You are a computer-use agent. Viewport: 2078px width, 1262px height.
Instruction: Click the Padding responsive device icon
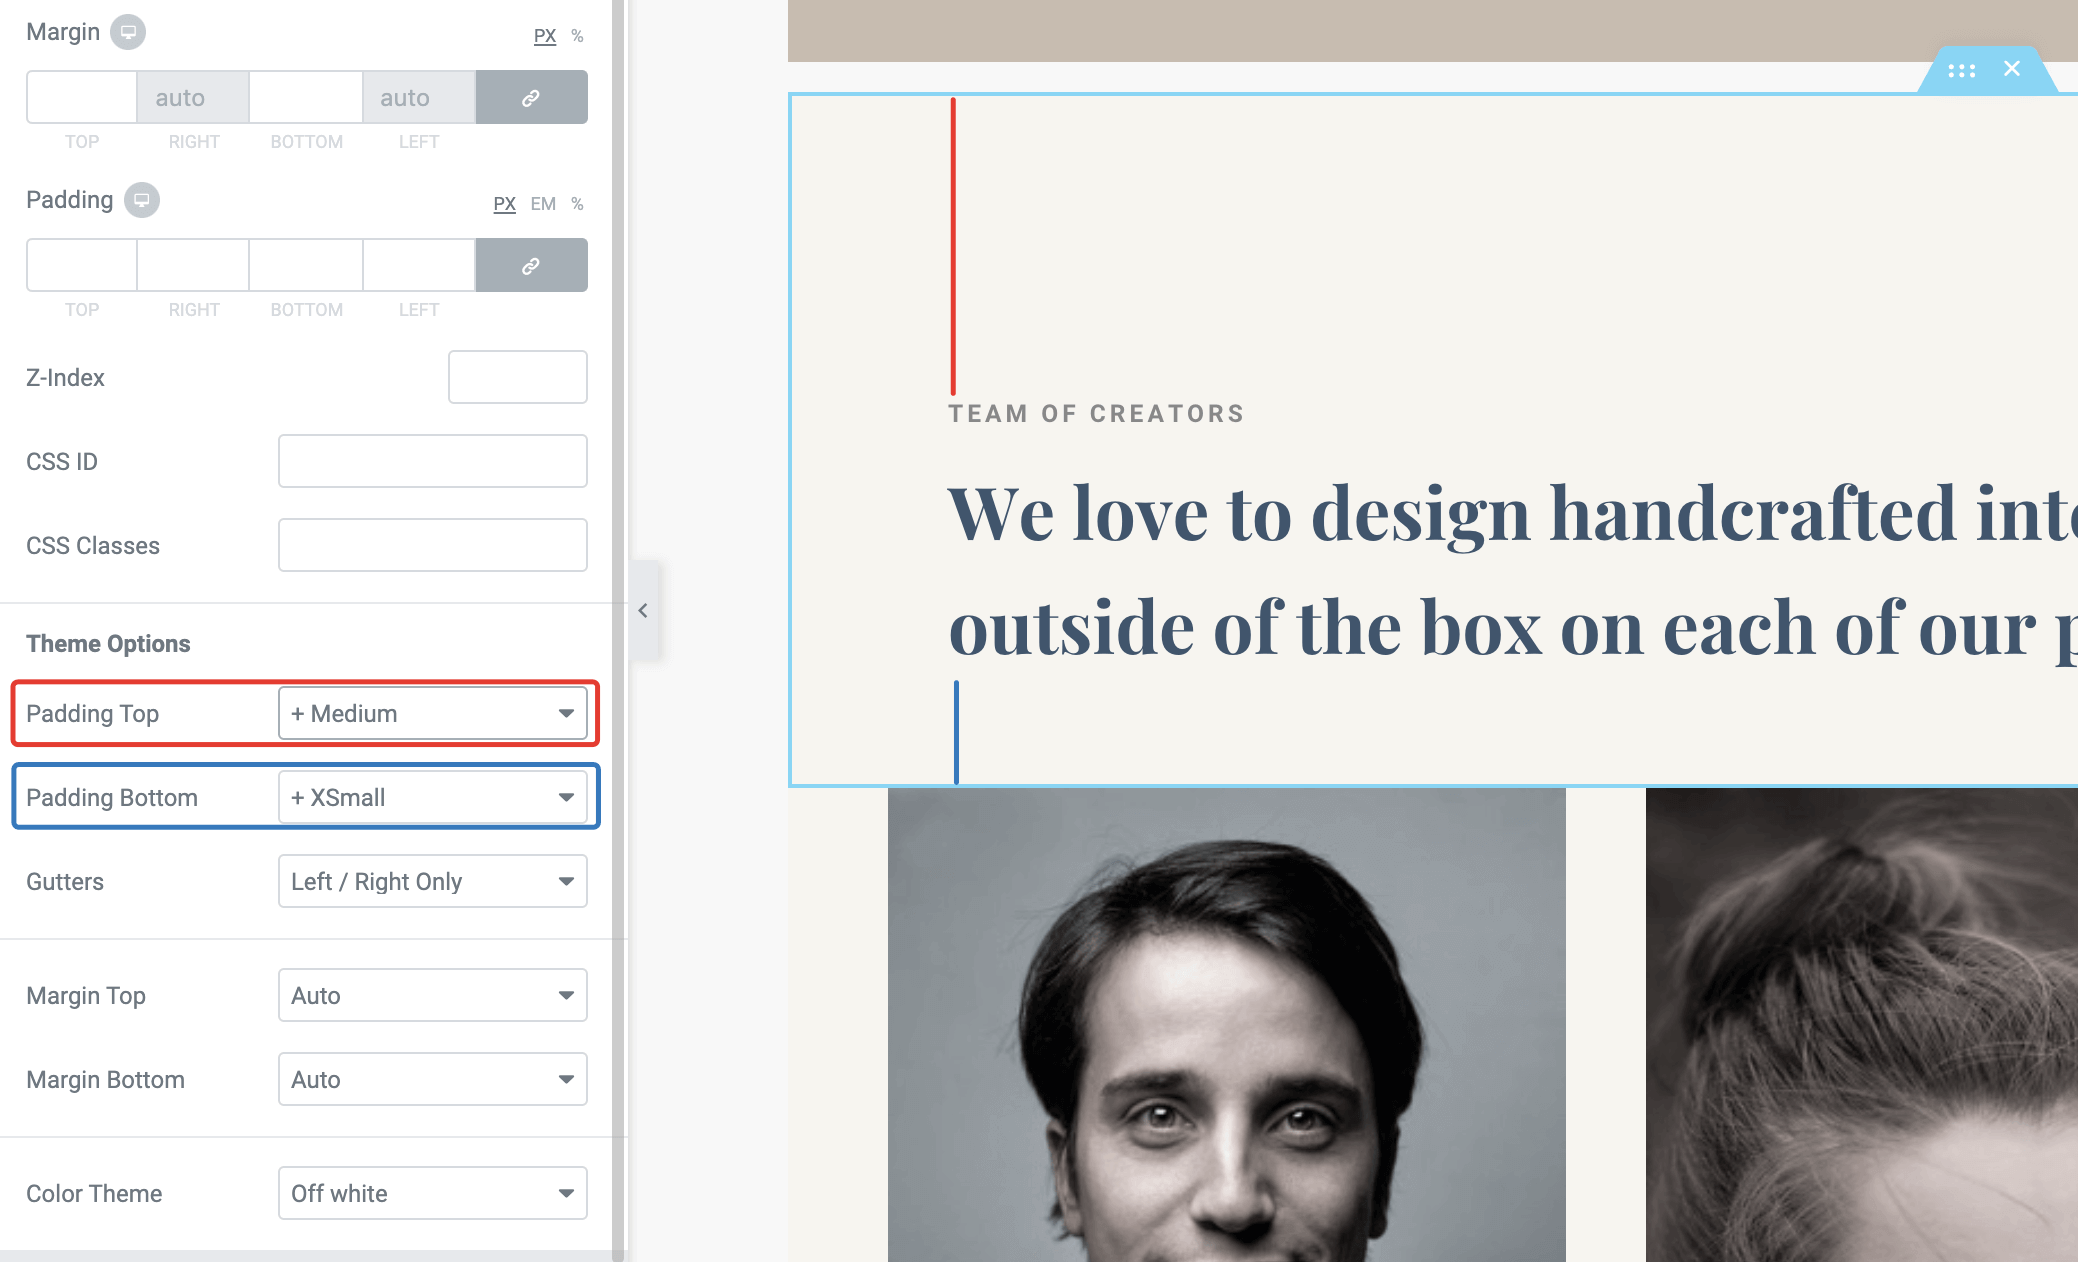pos(142,200)
